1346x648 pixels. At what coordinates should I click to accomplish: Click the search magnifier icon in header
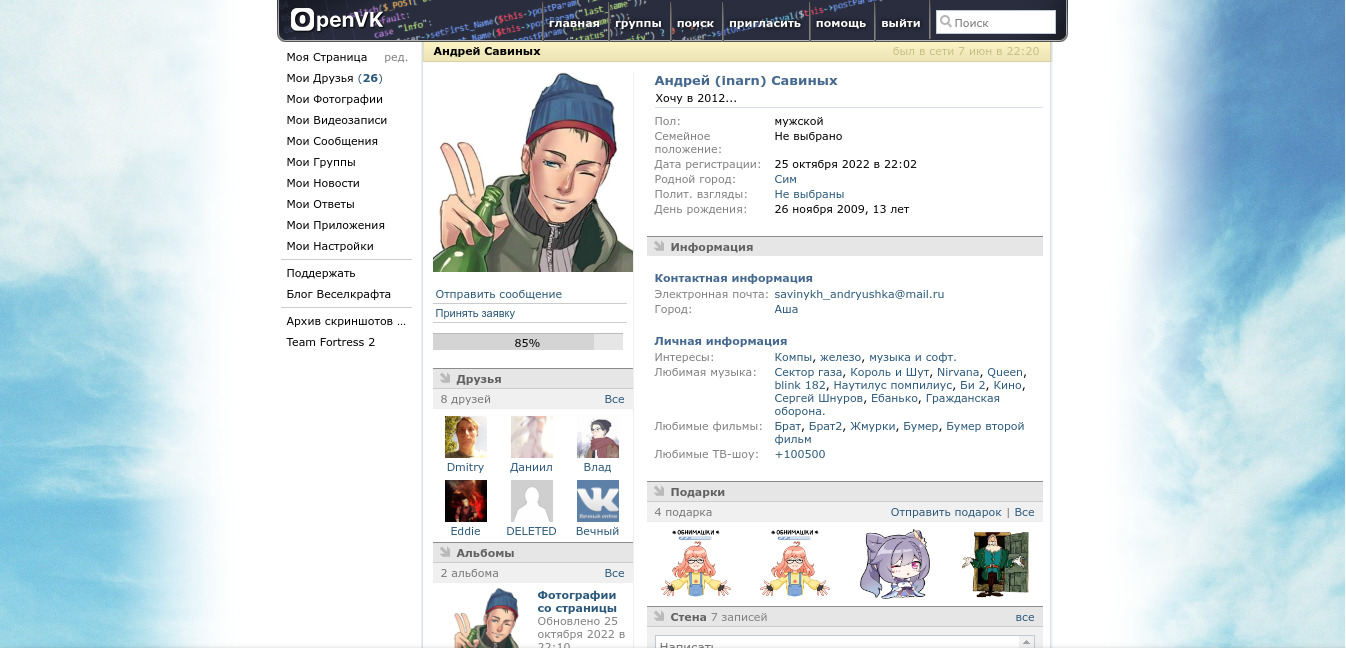[x=945, y=22]
